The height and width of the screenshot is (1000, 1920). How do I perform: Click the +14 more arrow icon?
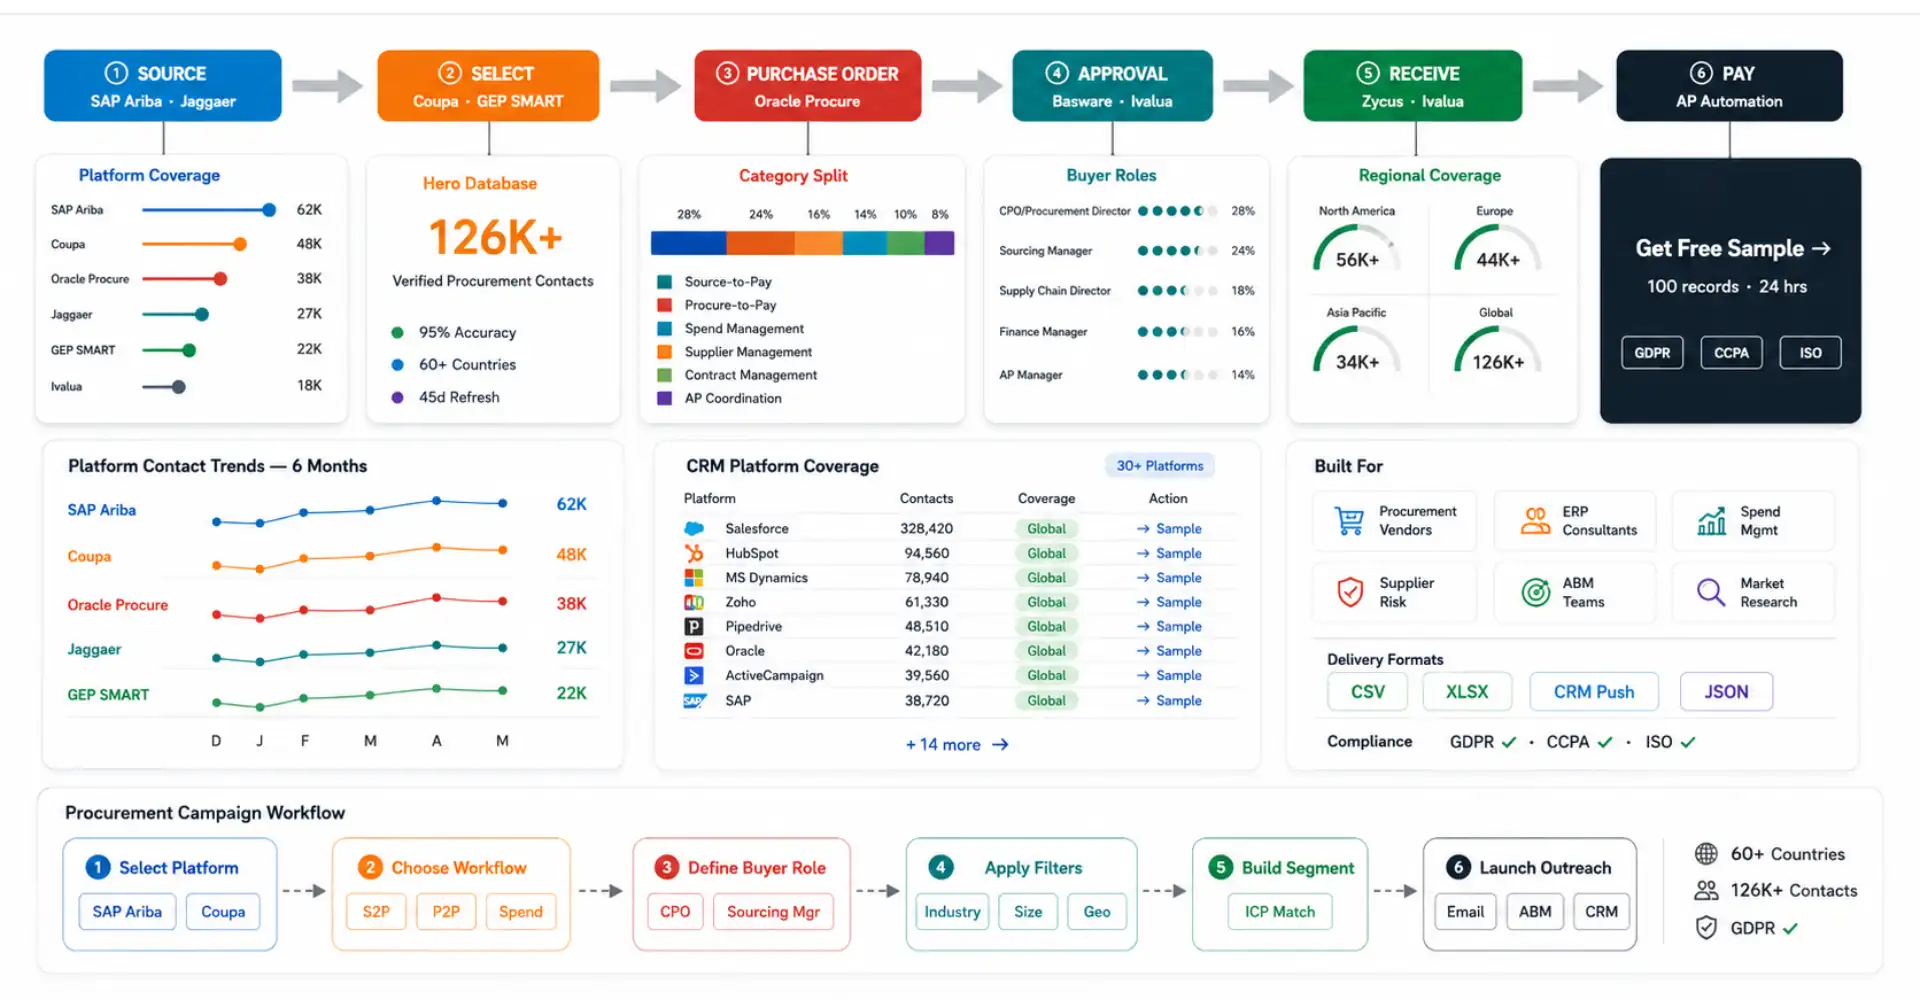pos(1000,745)
